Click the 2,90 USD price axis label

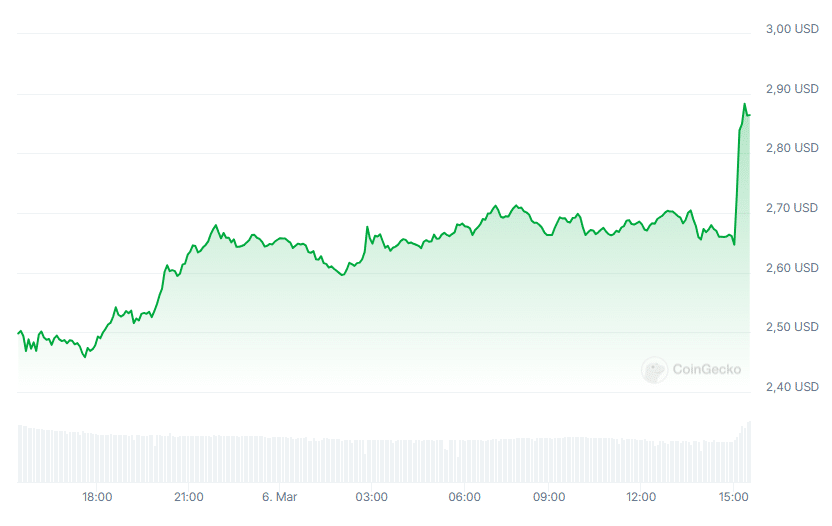[792, 89]
